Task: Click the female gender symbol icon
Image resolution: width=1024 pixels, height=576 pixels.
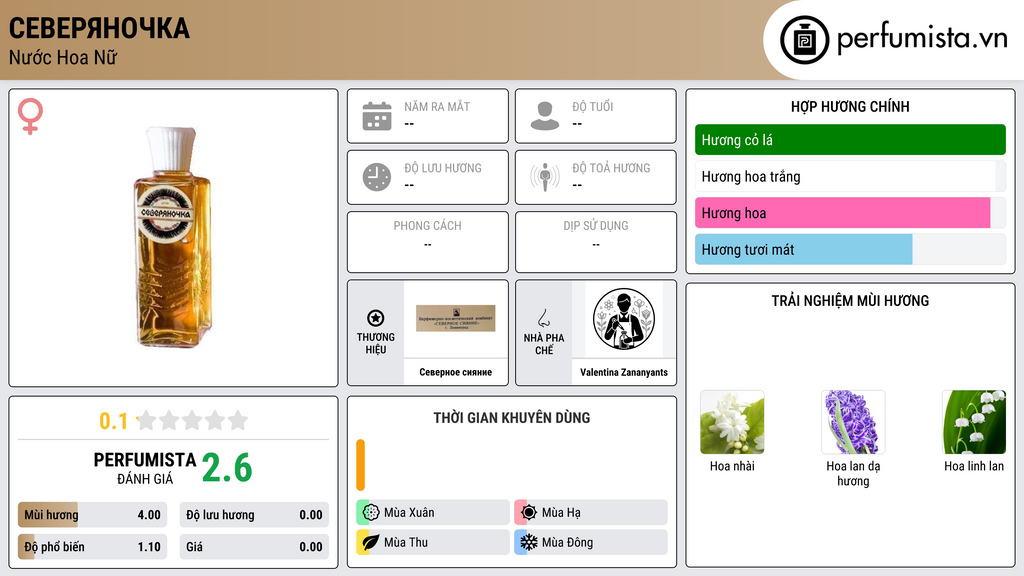Action: (30, 116)
